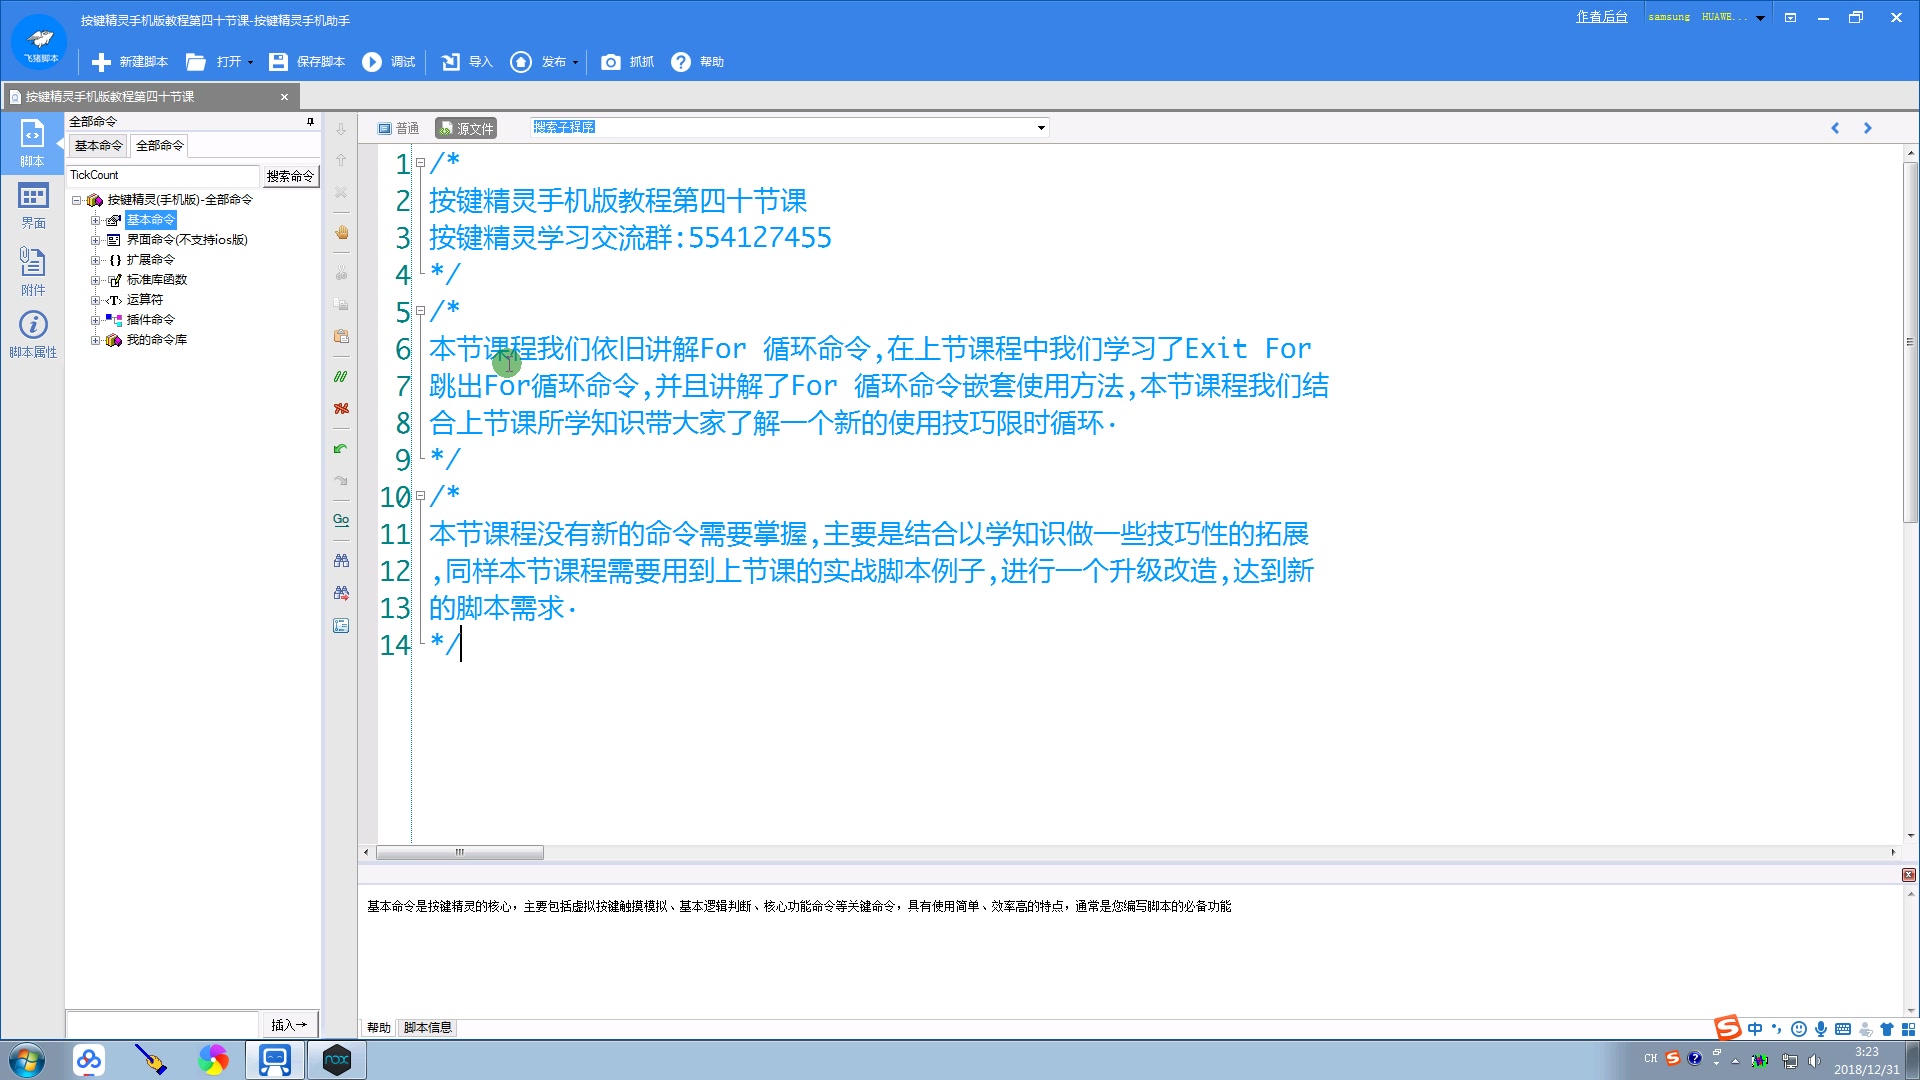Open the 抓抓 screen capture tool
Screen dimensions: 1920x1080
[x=627, y=62]
